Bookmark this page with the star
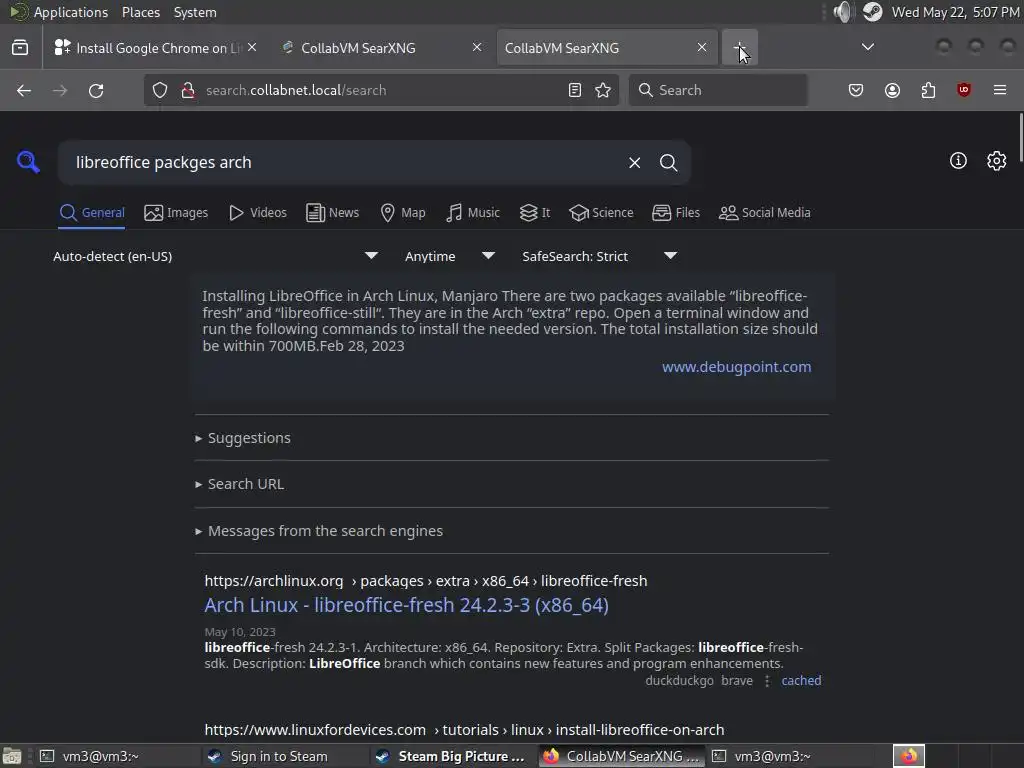This screenshot has height=768, width=1024. click(x=603, y=90)
